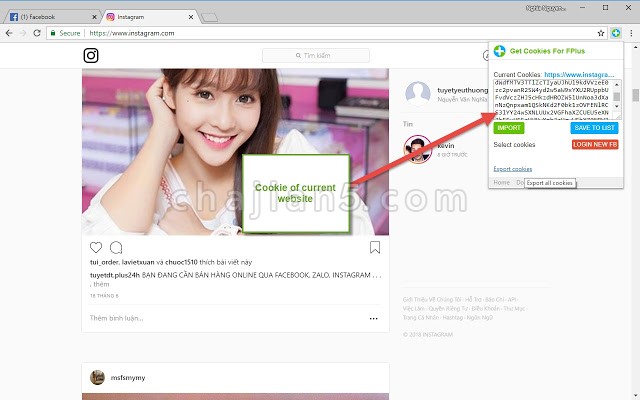
Task: Open kevin's story avatar
Action: (418, 149)
